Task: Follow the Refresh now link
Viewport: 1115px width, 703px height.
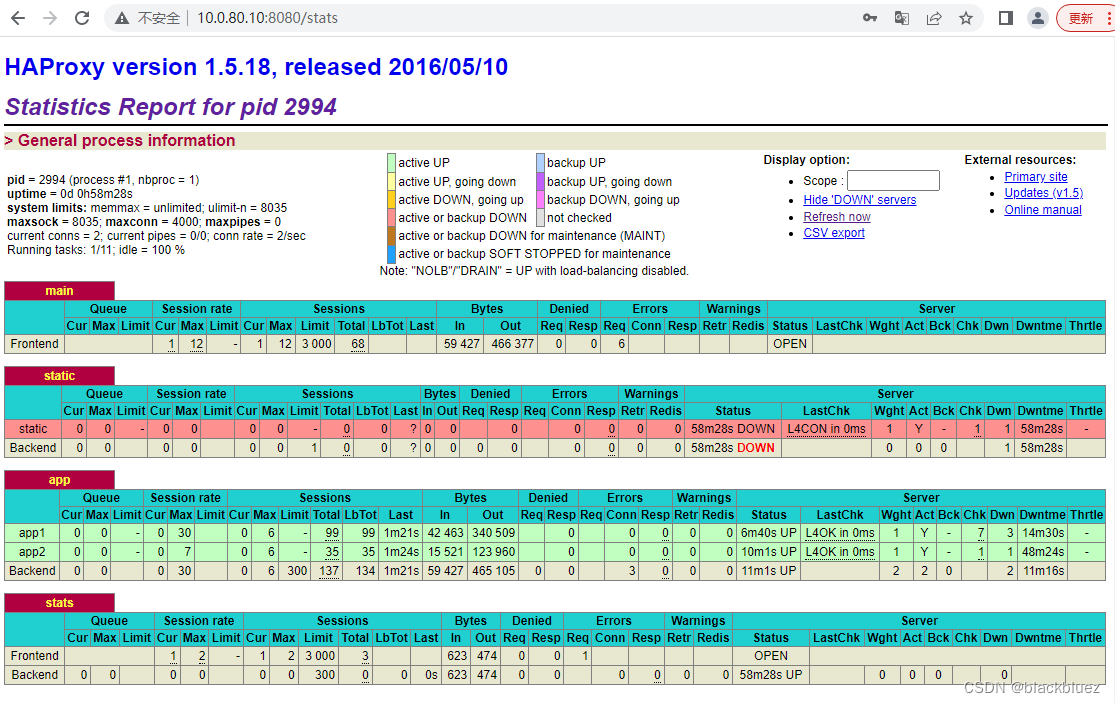Action: click(x=837, y=217)
